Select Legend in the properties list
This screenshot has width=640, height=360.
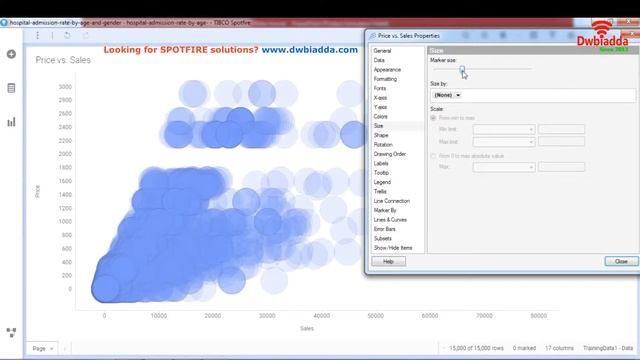pyautogui.click(x=382, y=182)
